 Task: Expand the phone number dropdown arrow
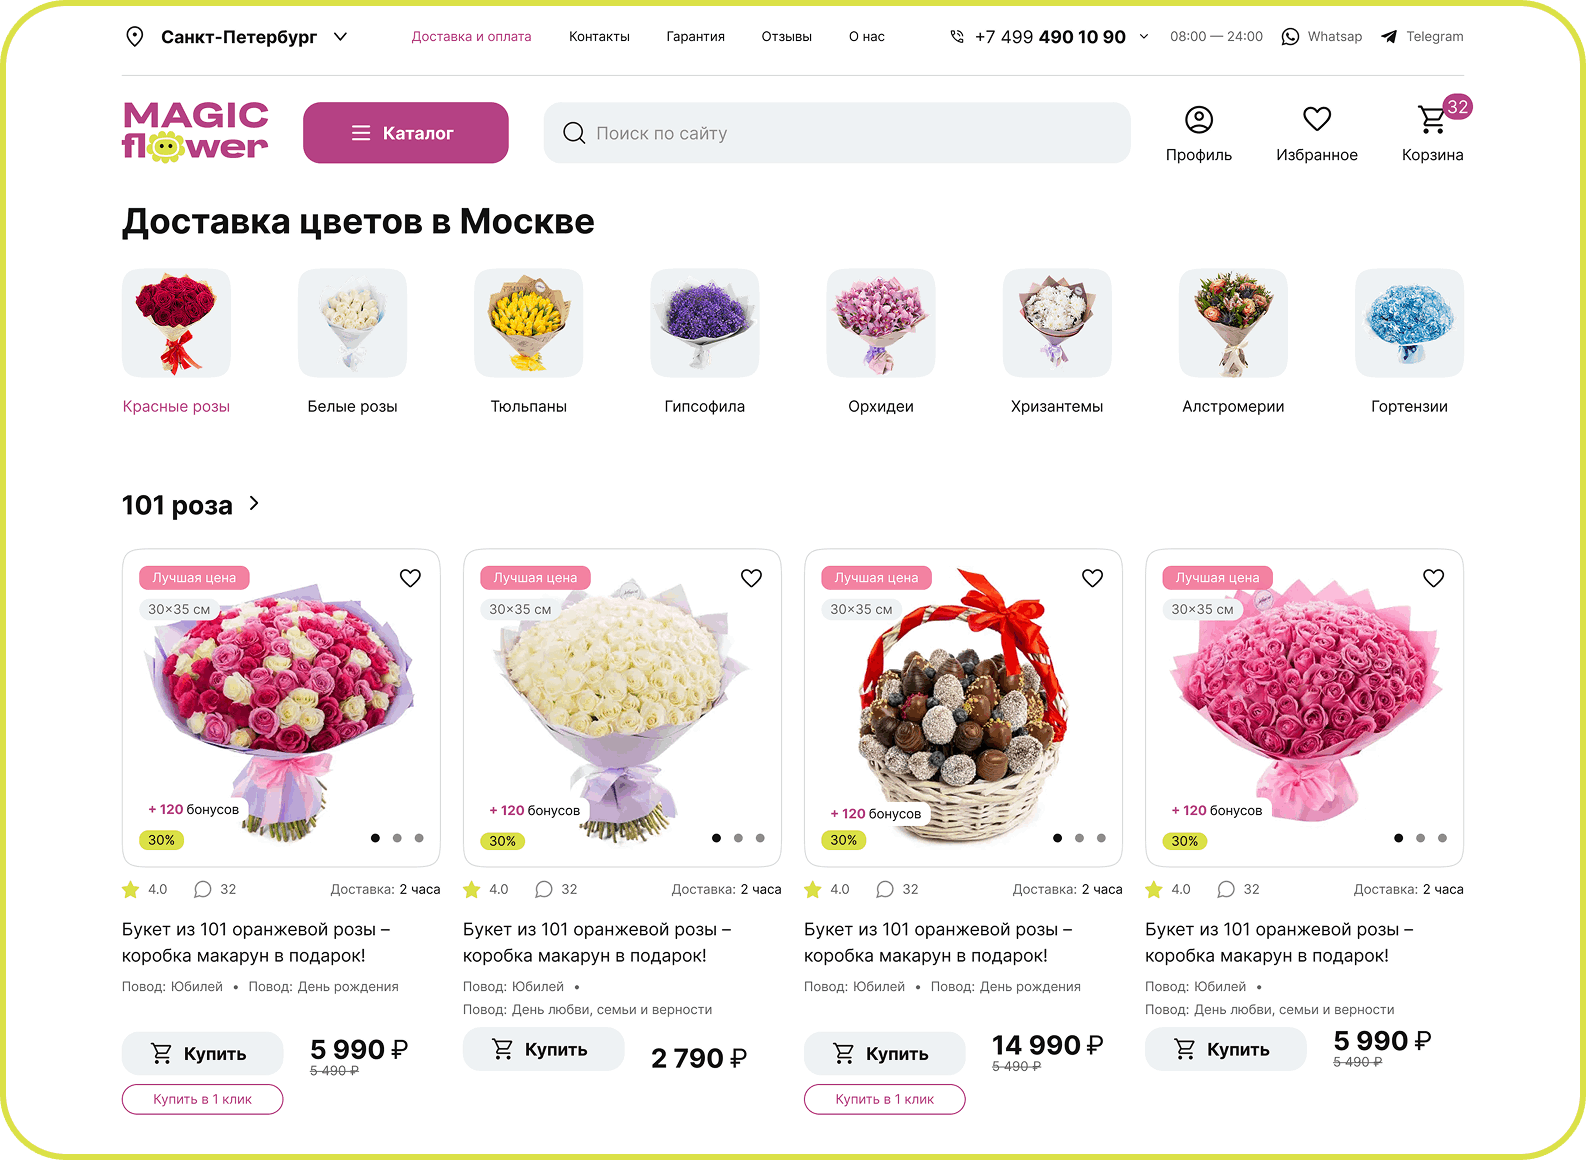[x=1144, y=37]
